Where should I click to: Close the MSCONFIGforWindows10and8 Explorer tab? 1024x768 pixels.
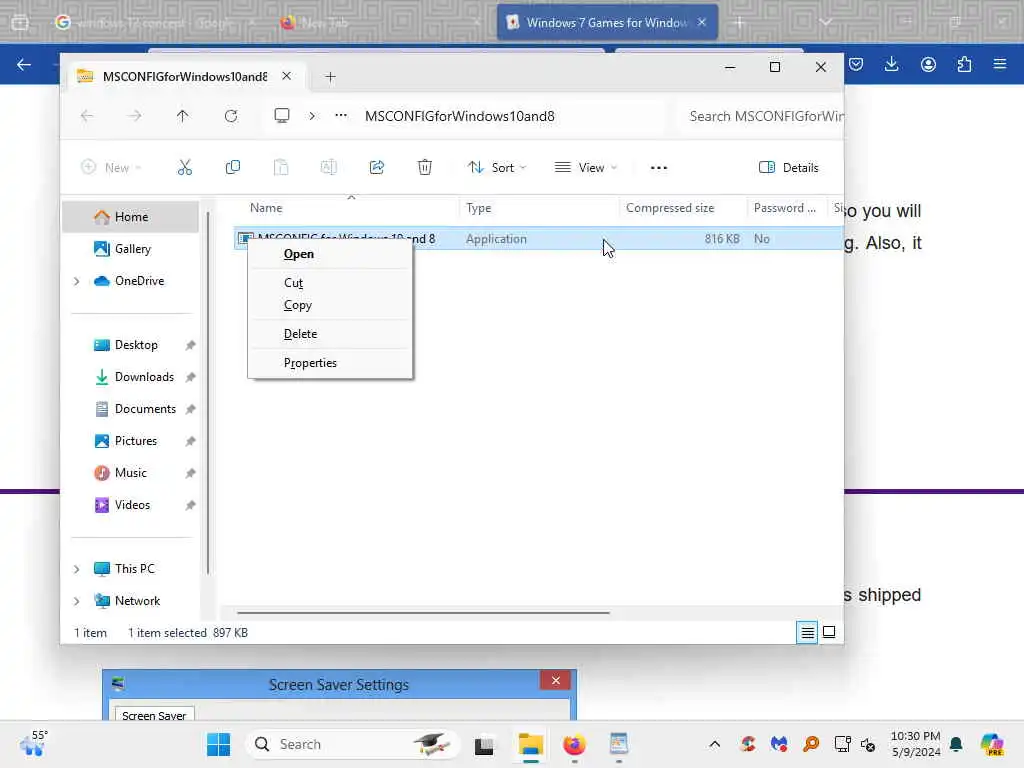point(287,76)
